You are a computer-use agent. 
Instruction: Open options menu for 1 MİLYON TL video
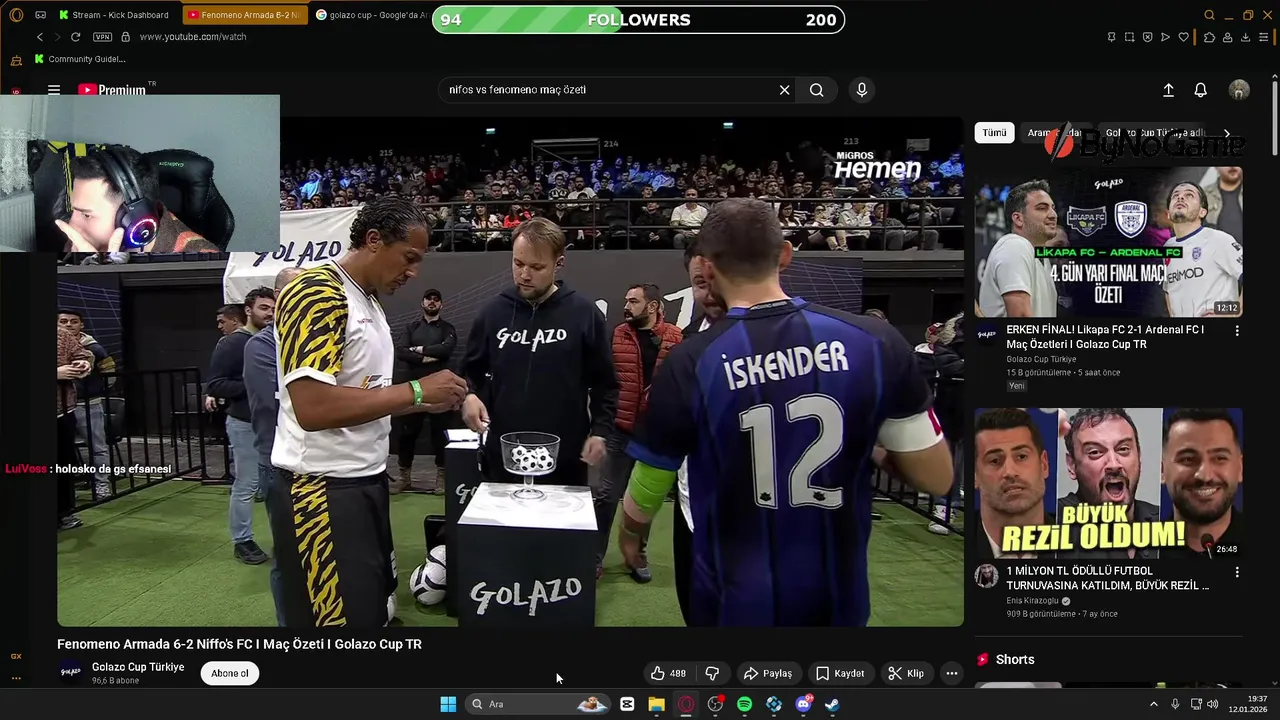(1237, 572)
